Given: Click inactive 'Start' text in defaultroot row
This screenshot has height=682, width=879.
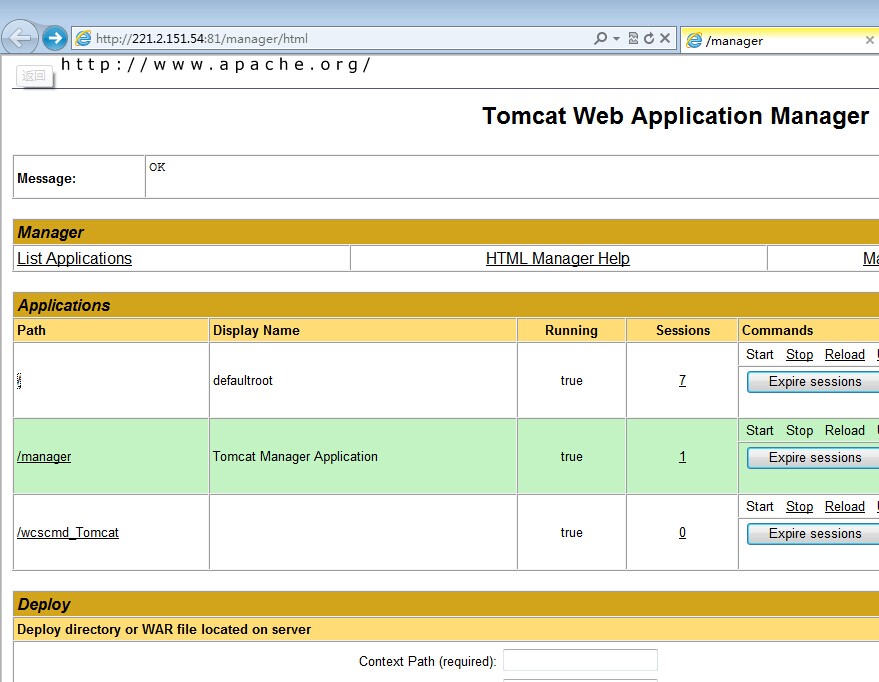Looking at the screenshot, I should tap(760, 355).
